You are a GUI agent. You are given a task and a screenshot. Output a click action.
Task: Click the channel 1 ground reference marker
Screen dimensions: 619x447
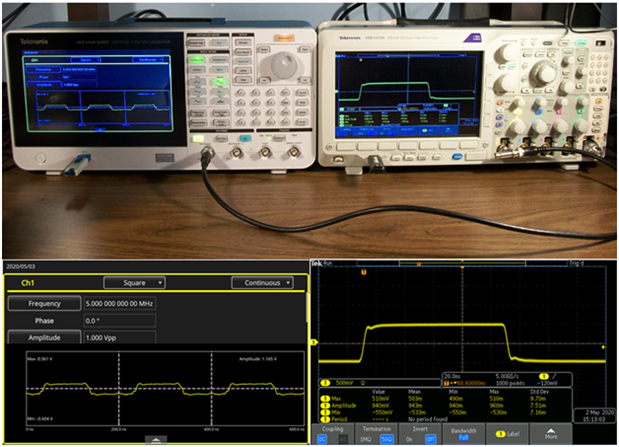[x=315, y=342]
